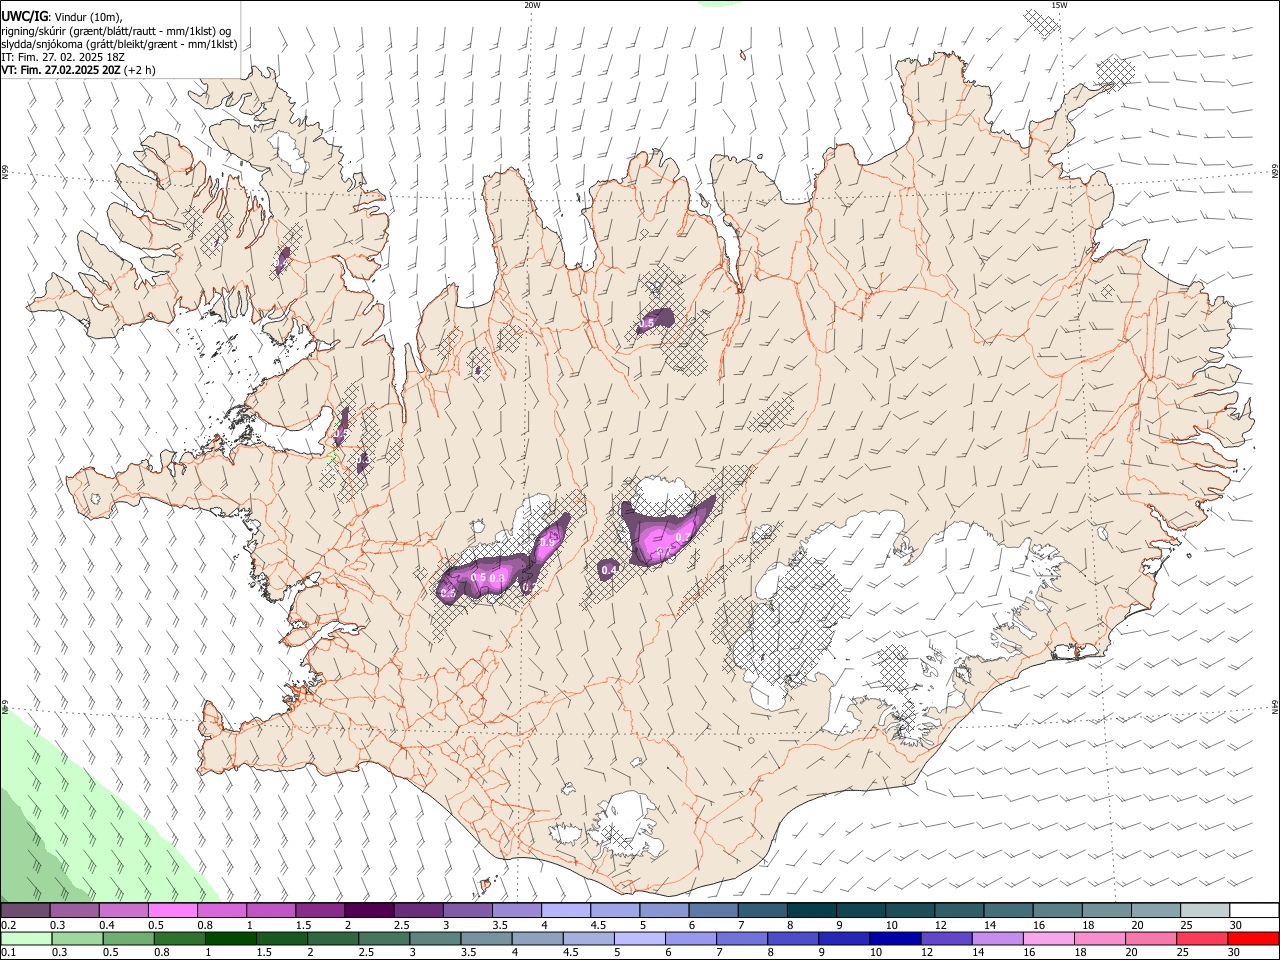Click the 4–4.5 snow scale swatch
Image resolution: width=1280 pixels, height=960 pixels.
567,910
